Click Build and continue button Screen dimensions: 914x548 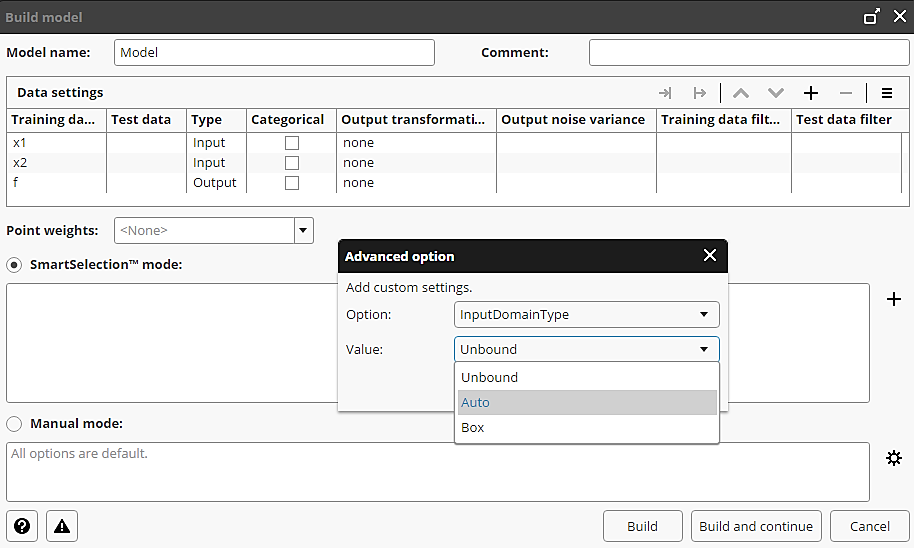tap(756, 526)
